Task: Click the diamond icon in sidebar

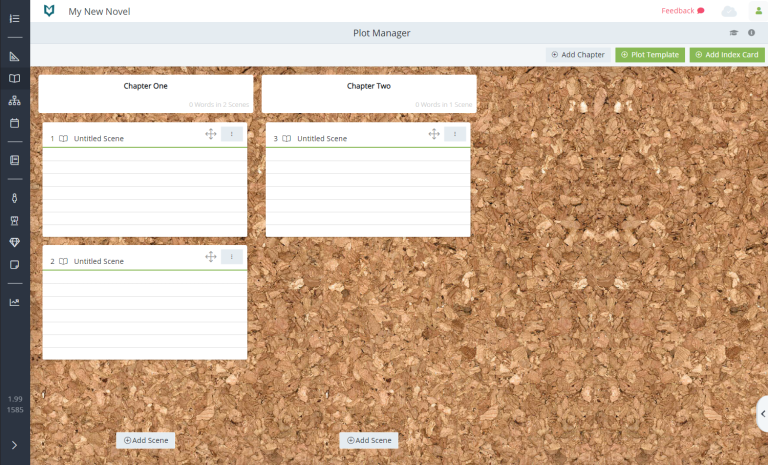Action: pyautogui.click(x=14, y=243)
